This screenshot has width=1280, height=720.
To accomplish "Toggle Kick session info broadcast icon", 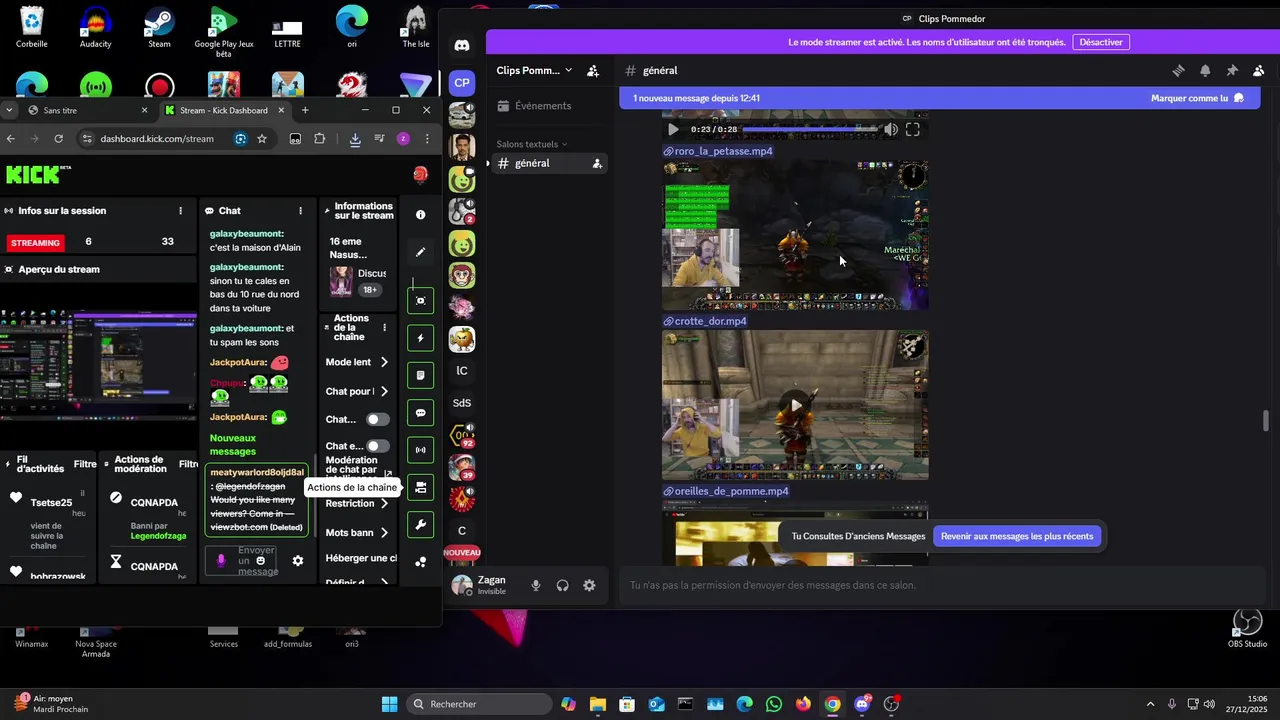I will tap(420, 450).
